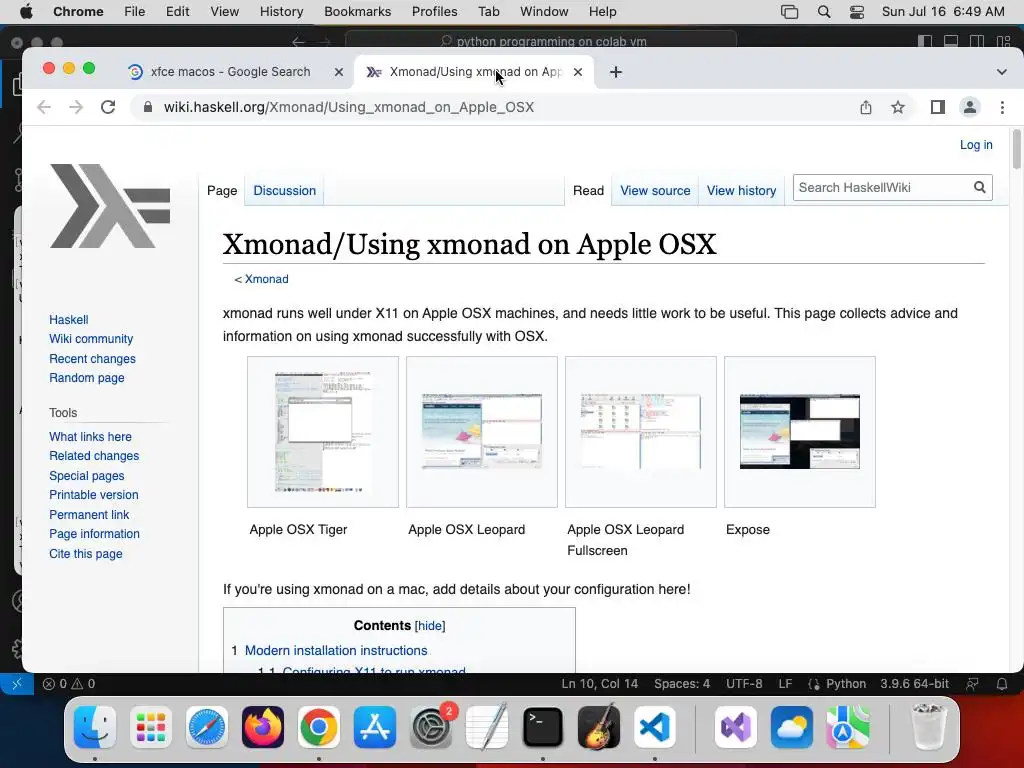Open the Profiles menu
The width and height of the screenshot is (1024, 768).
click(x=434, y=12)
